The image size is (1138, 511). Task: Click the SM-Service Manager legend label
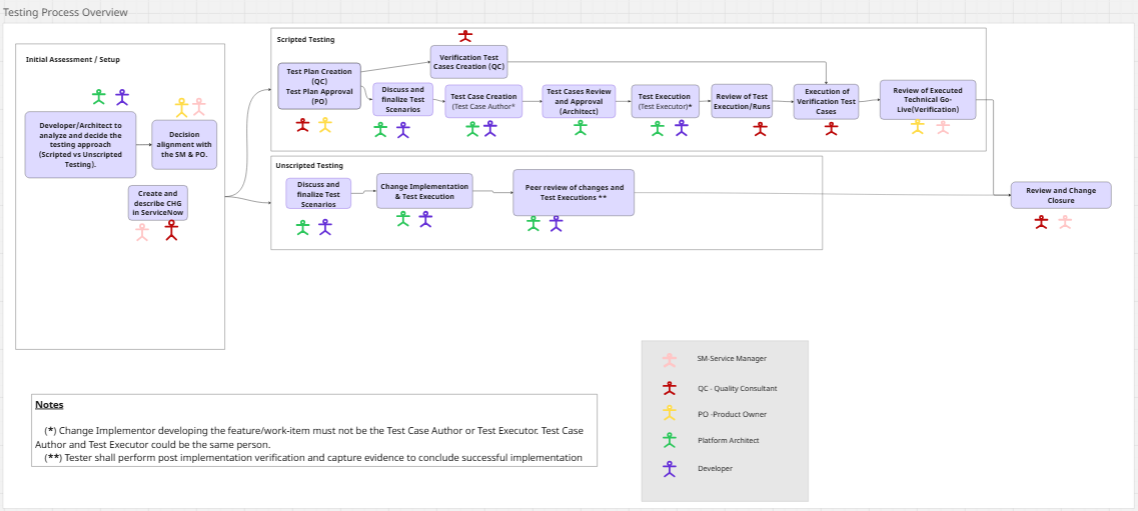click(732, 359)
